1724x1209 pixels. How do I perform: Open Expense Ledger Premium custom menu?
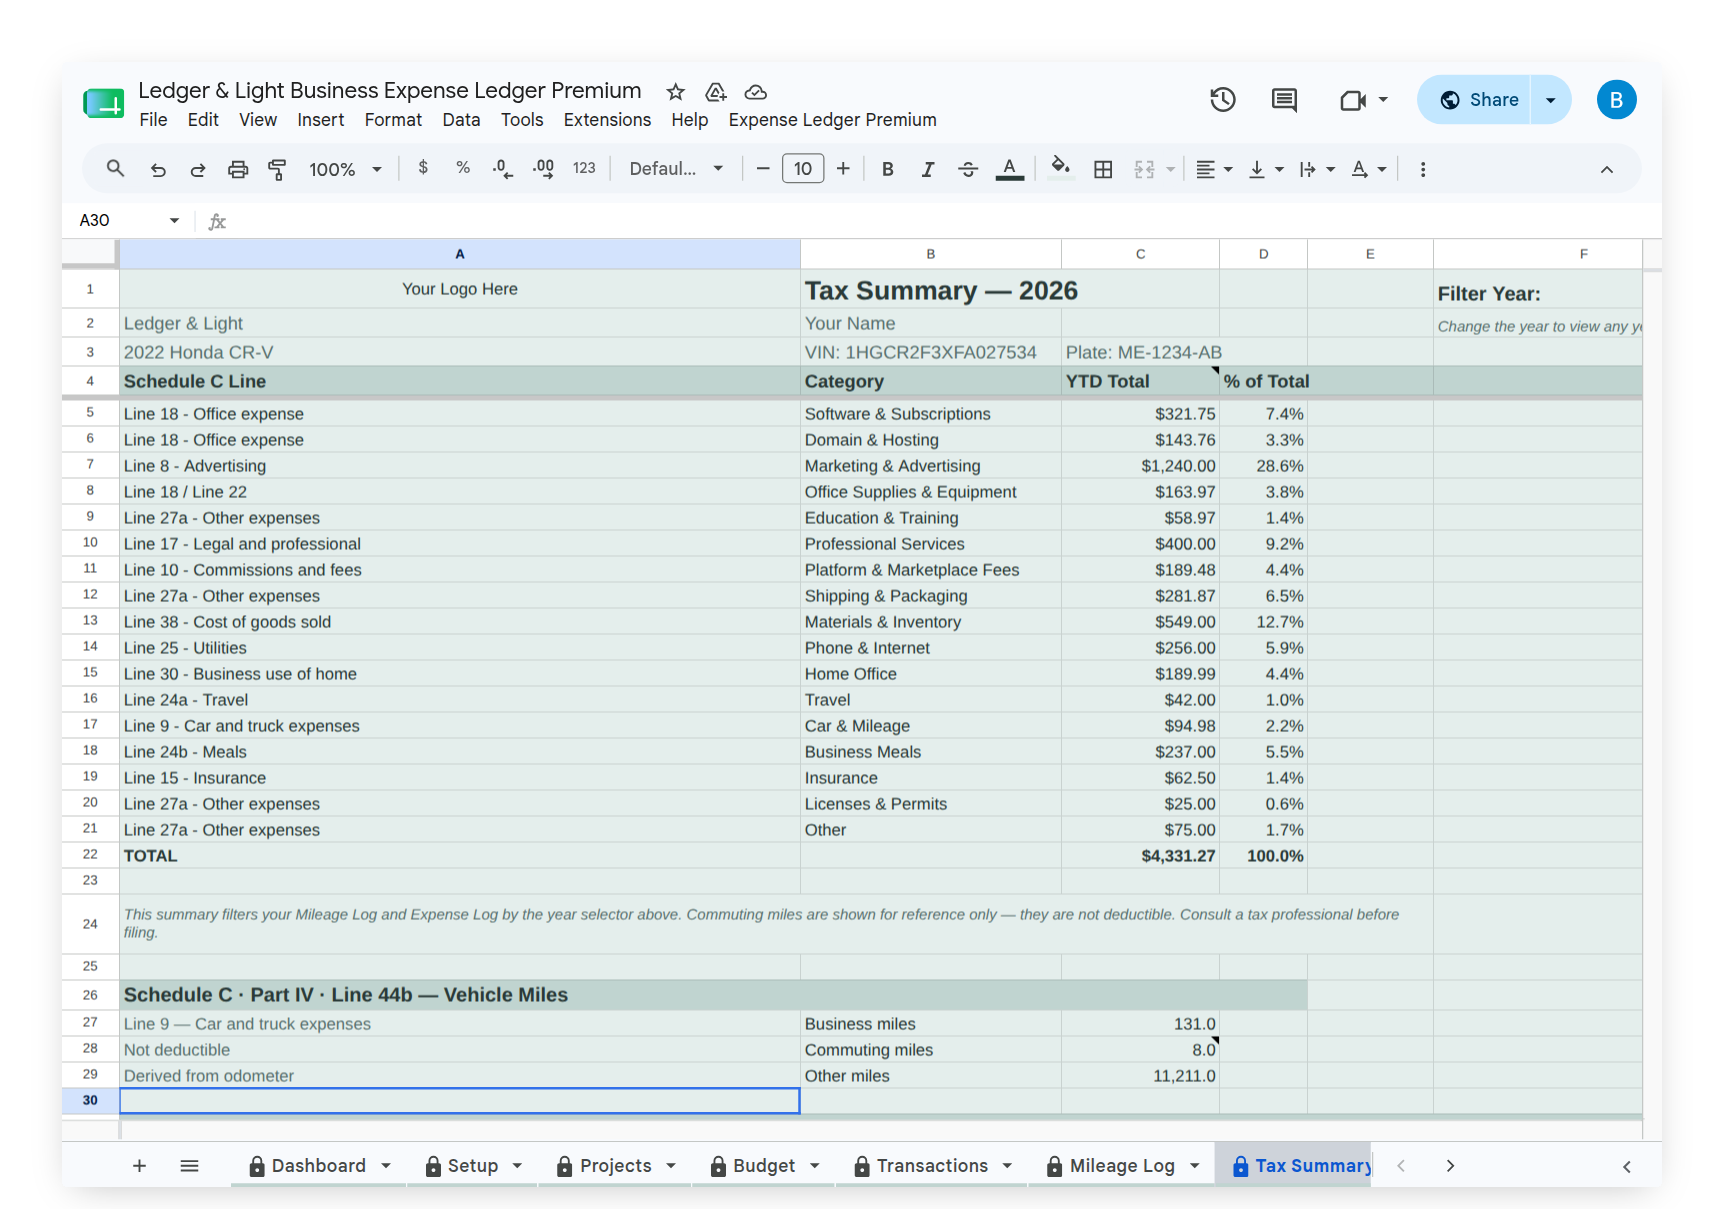coord(832,120)
